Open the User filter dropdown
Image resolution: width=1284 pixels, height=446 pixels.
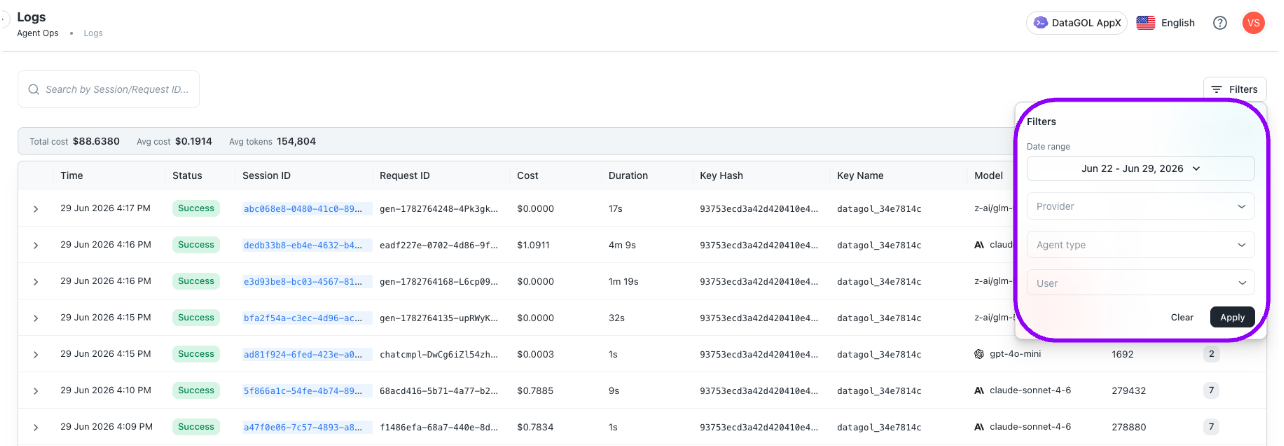point(1140,283)
